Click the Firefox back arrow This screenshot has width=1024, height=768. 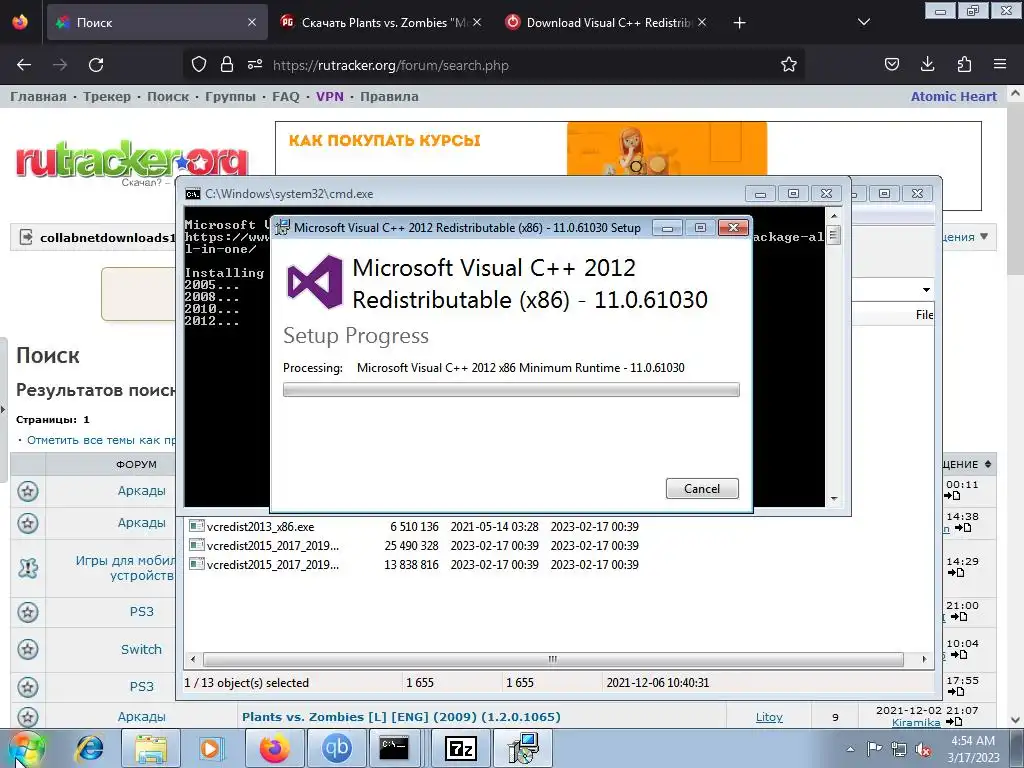[x=24, y=65]
